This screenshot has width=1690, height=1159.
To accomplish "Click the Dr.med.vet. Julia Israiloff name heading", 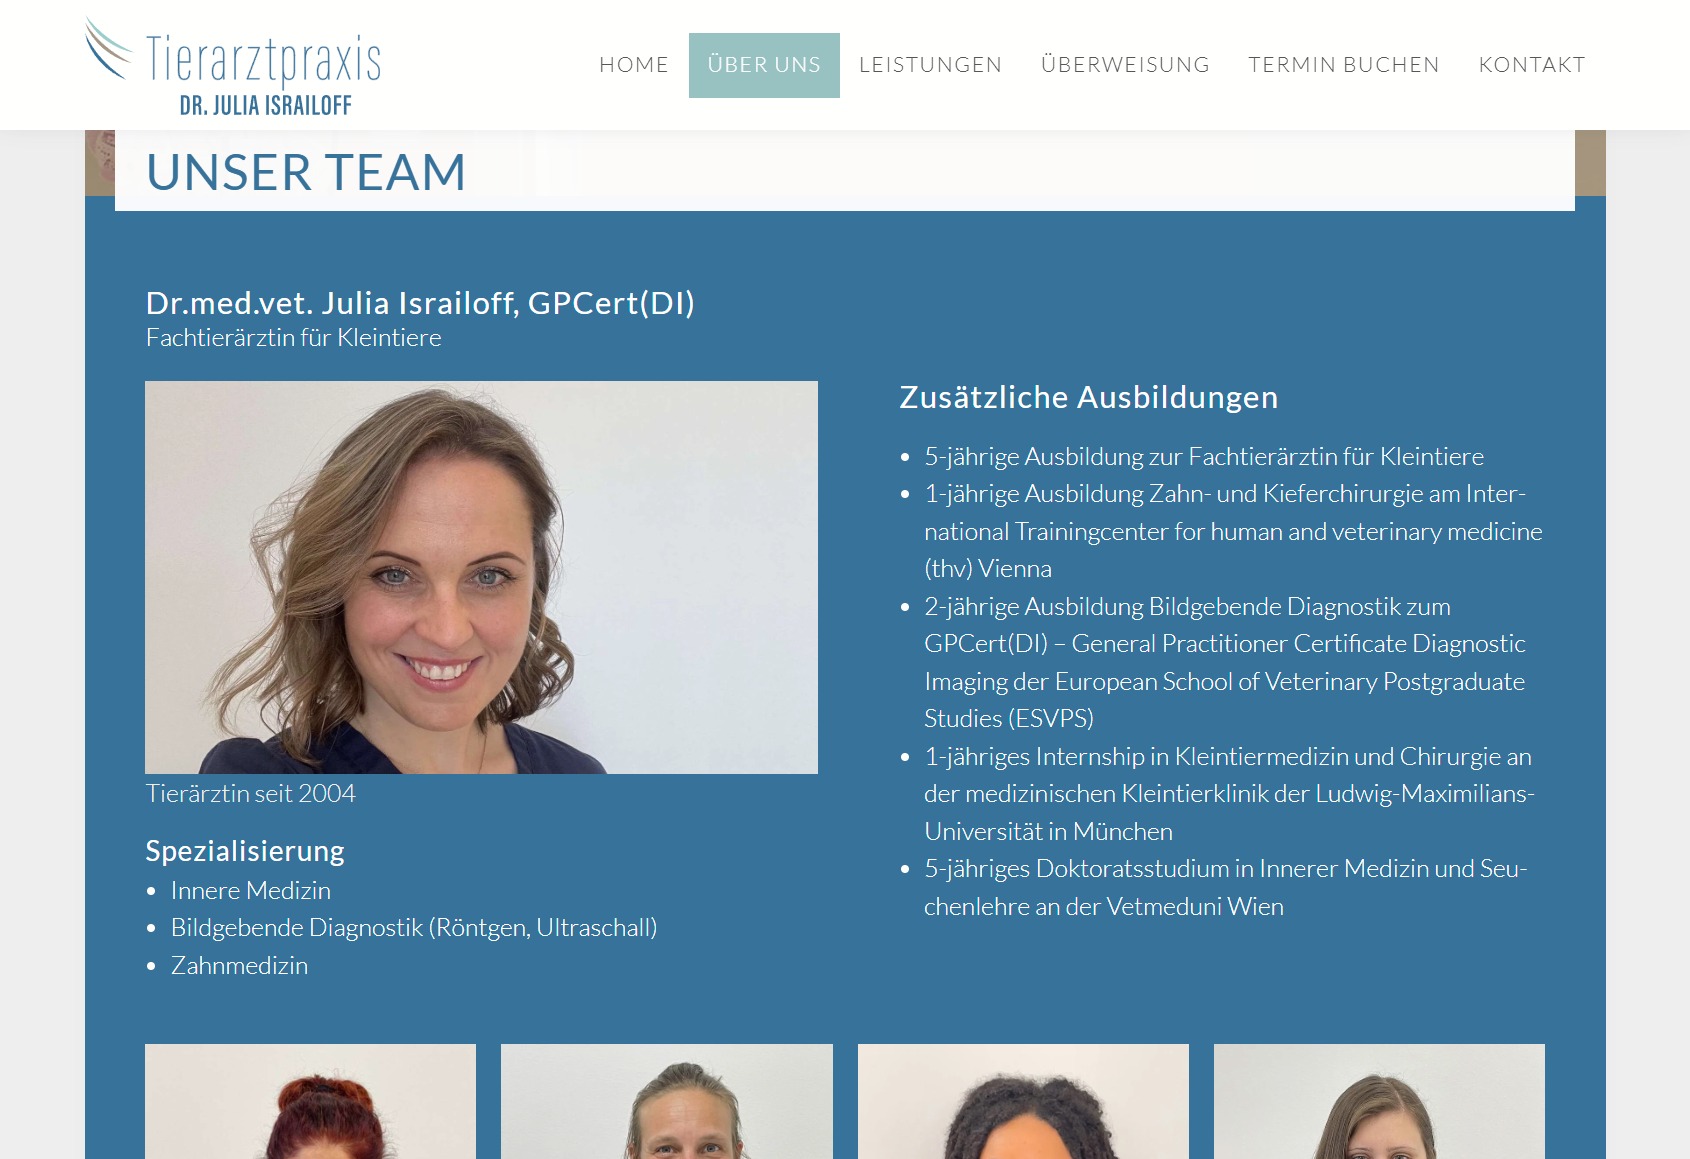I will (x=420, y=303).
